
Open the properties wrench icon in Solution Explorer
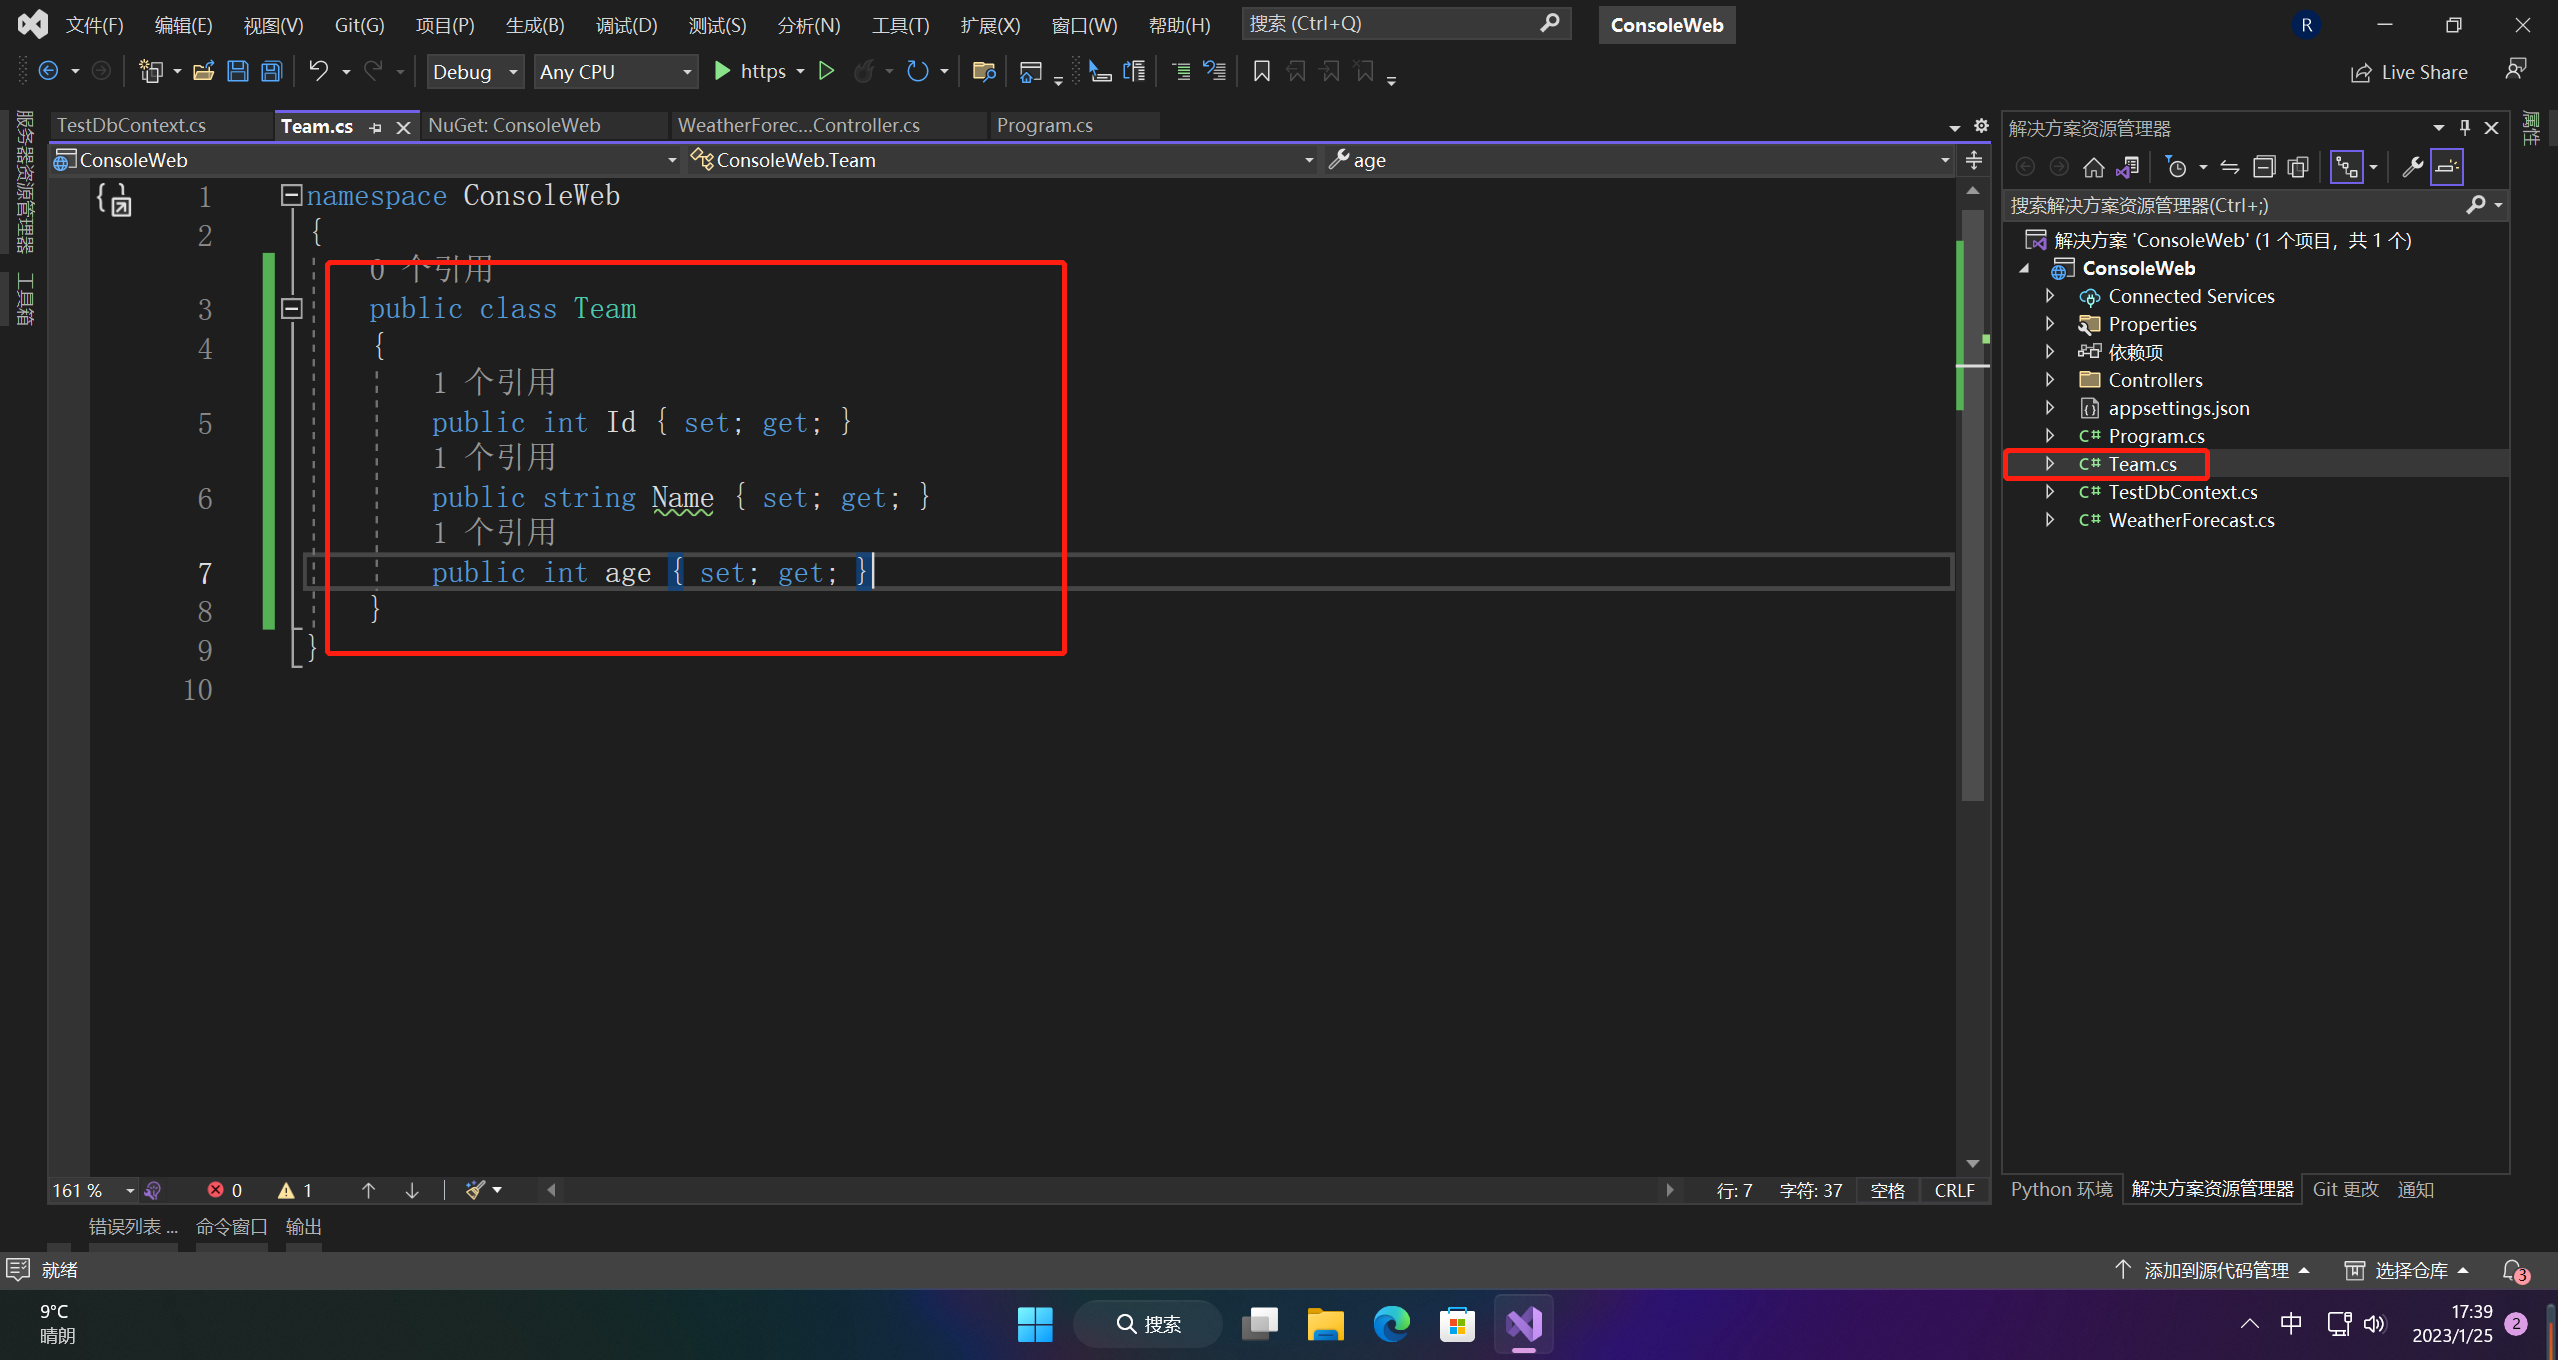pos(2411,167)
